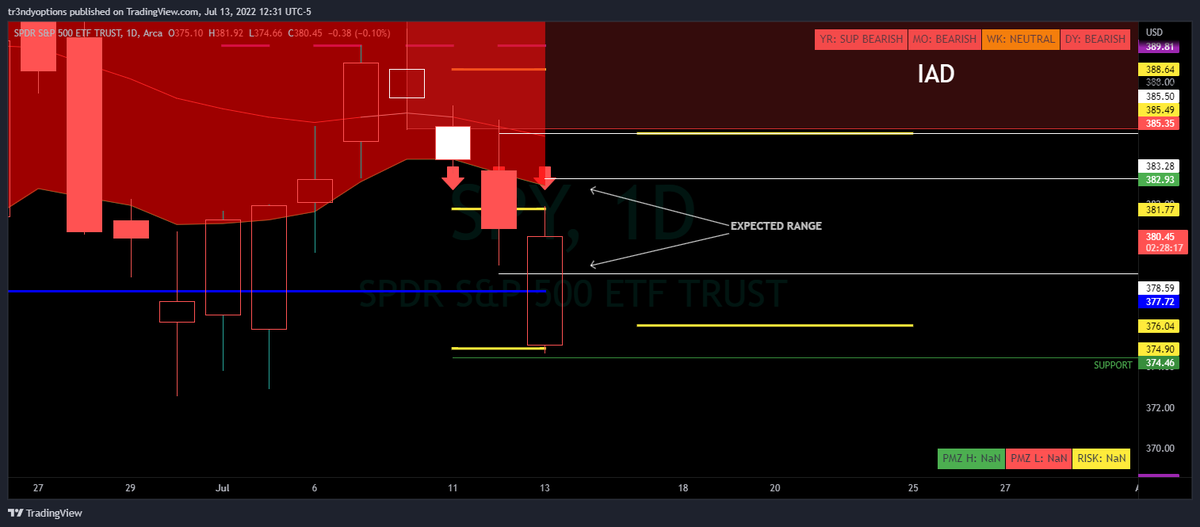The width and height of the screenshot is (1200, 527).
Task: Click the red down arrow above the July 11 white candle
Action: point(453,178)
